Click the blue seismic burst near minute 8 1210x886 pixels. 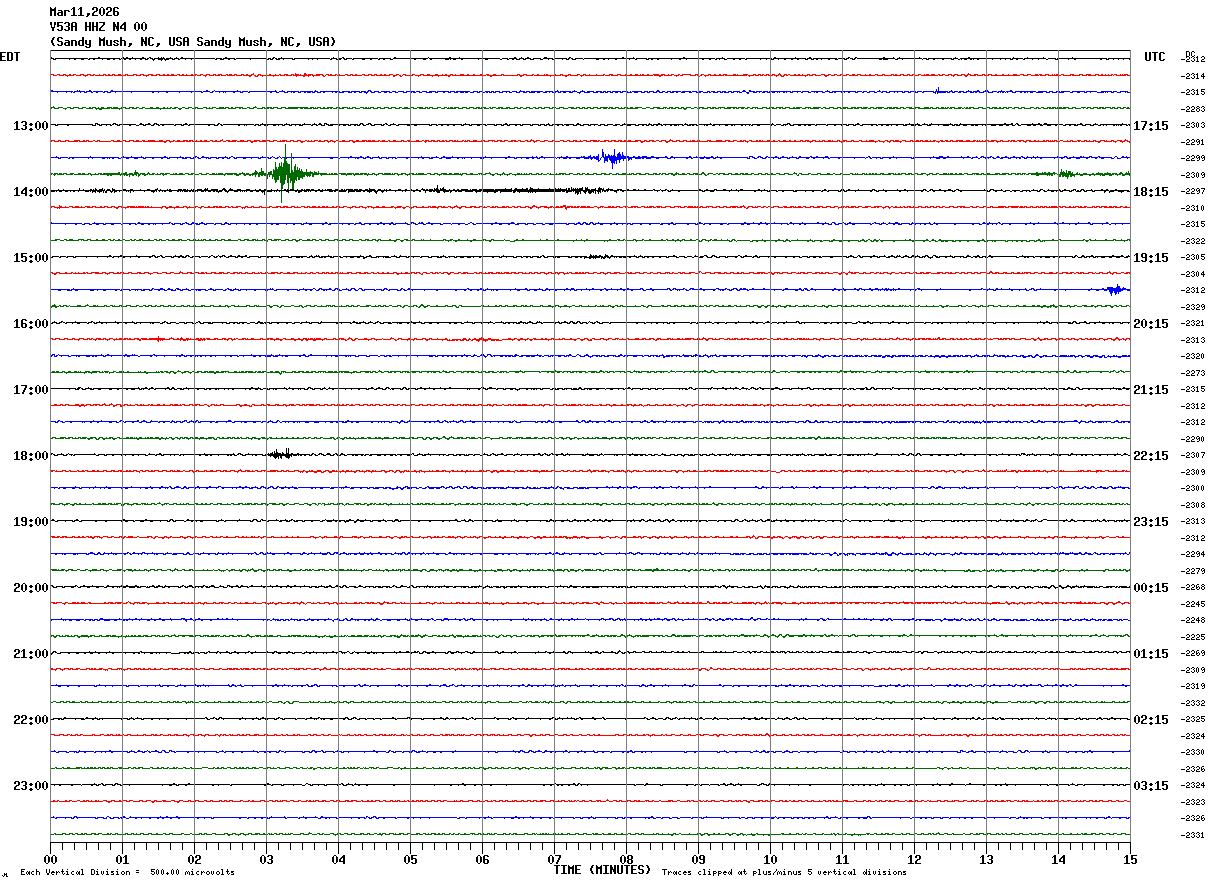(x=609, y=157)
